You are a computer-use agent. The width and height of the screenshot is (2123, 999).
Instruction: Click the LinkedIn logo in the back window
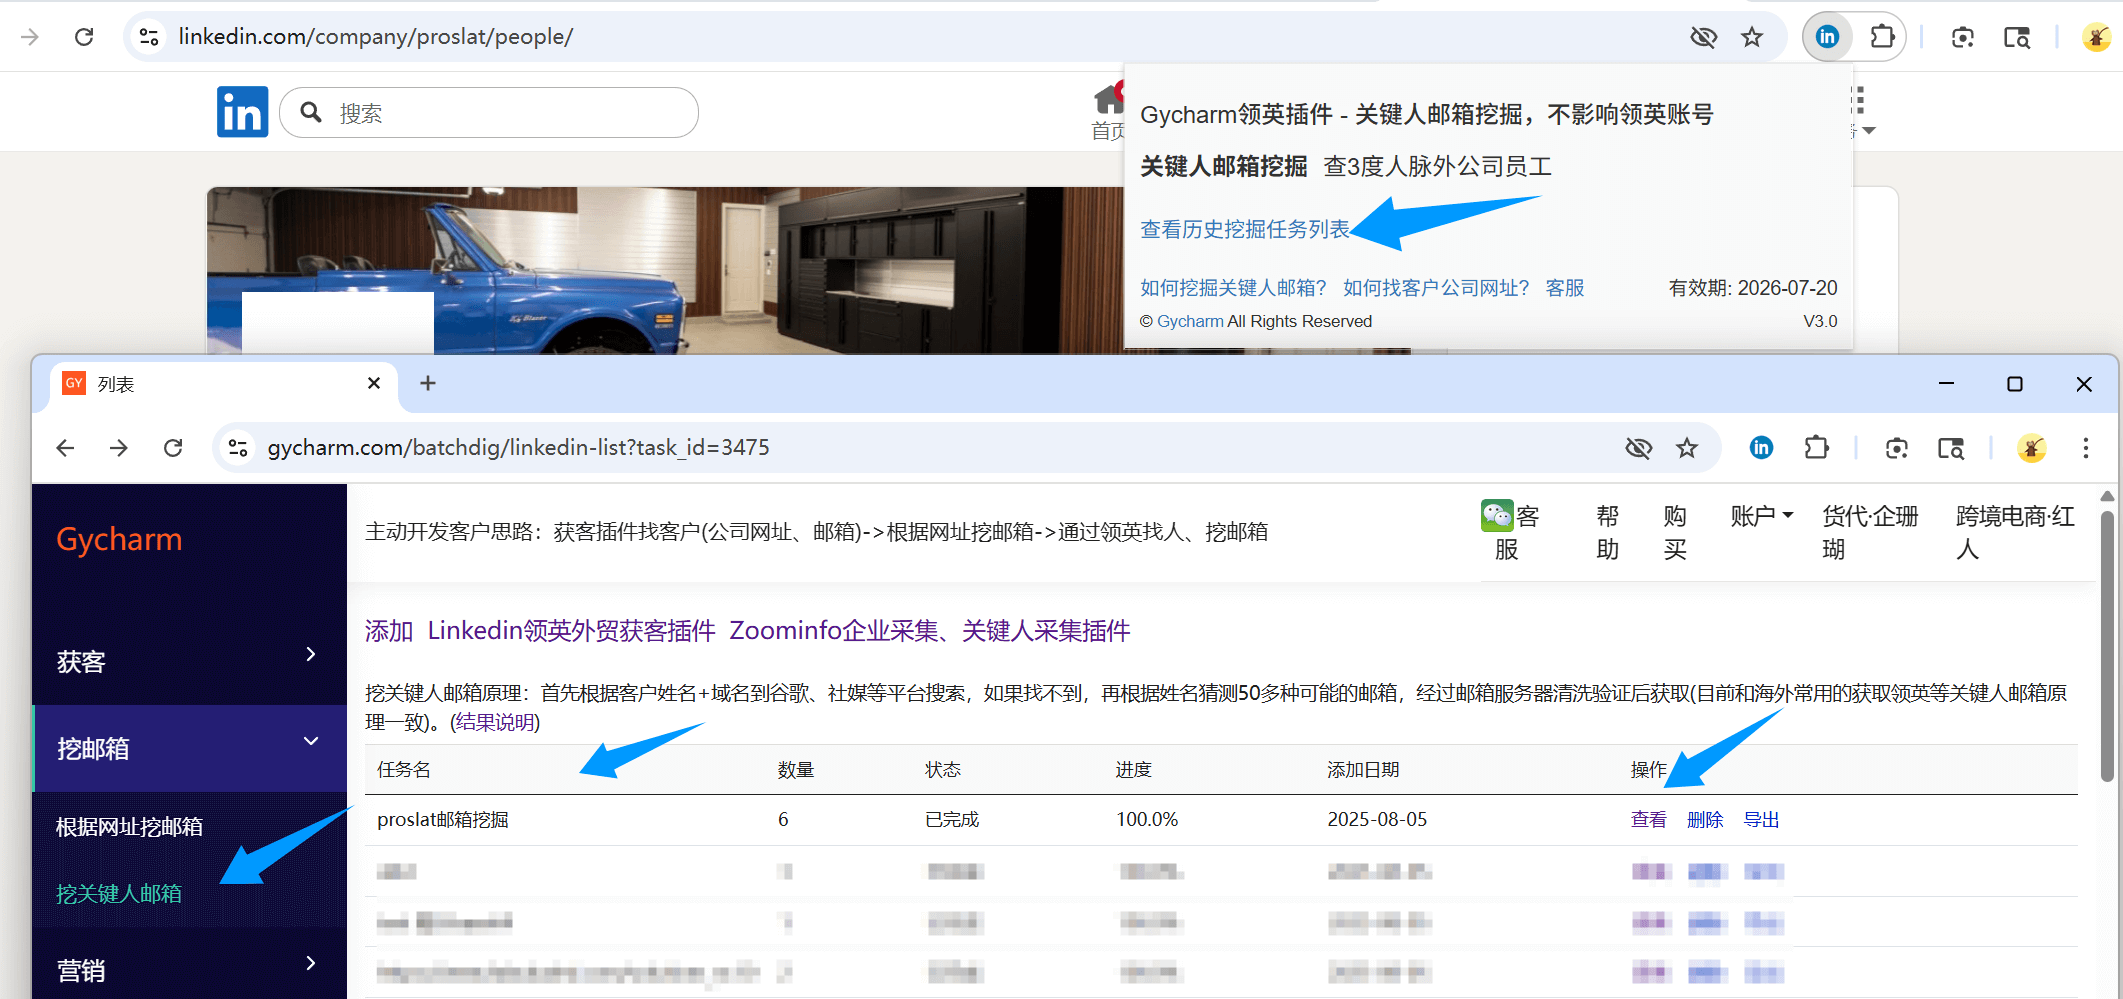tap(242, 111)
